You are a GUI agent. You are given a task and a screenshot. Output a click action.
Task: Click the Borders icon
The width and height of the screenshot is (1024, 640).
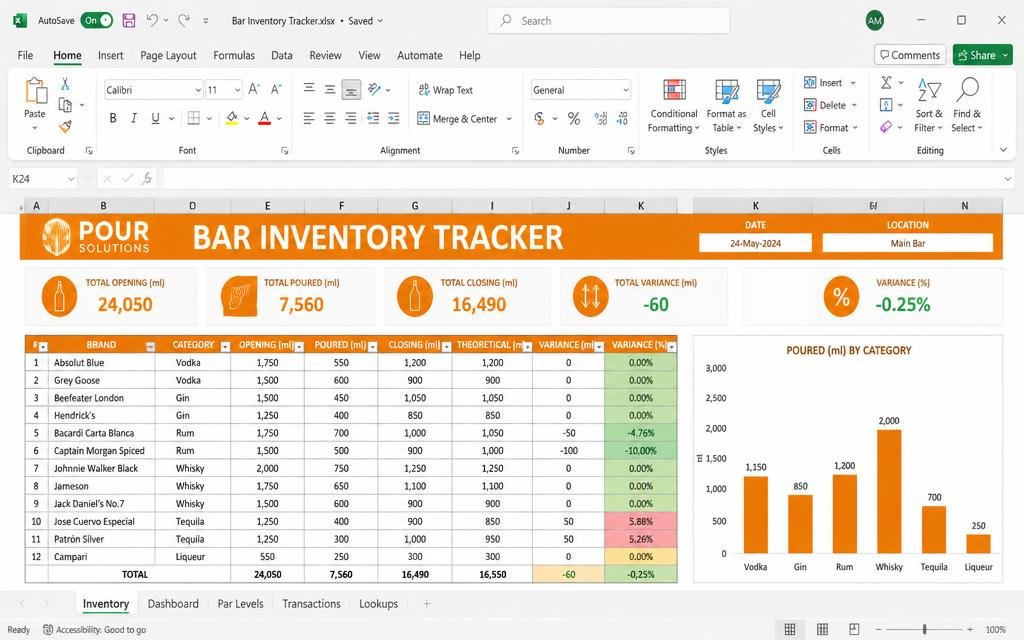pos(193,118)
